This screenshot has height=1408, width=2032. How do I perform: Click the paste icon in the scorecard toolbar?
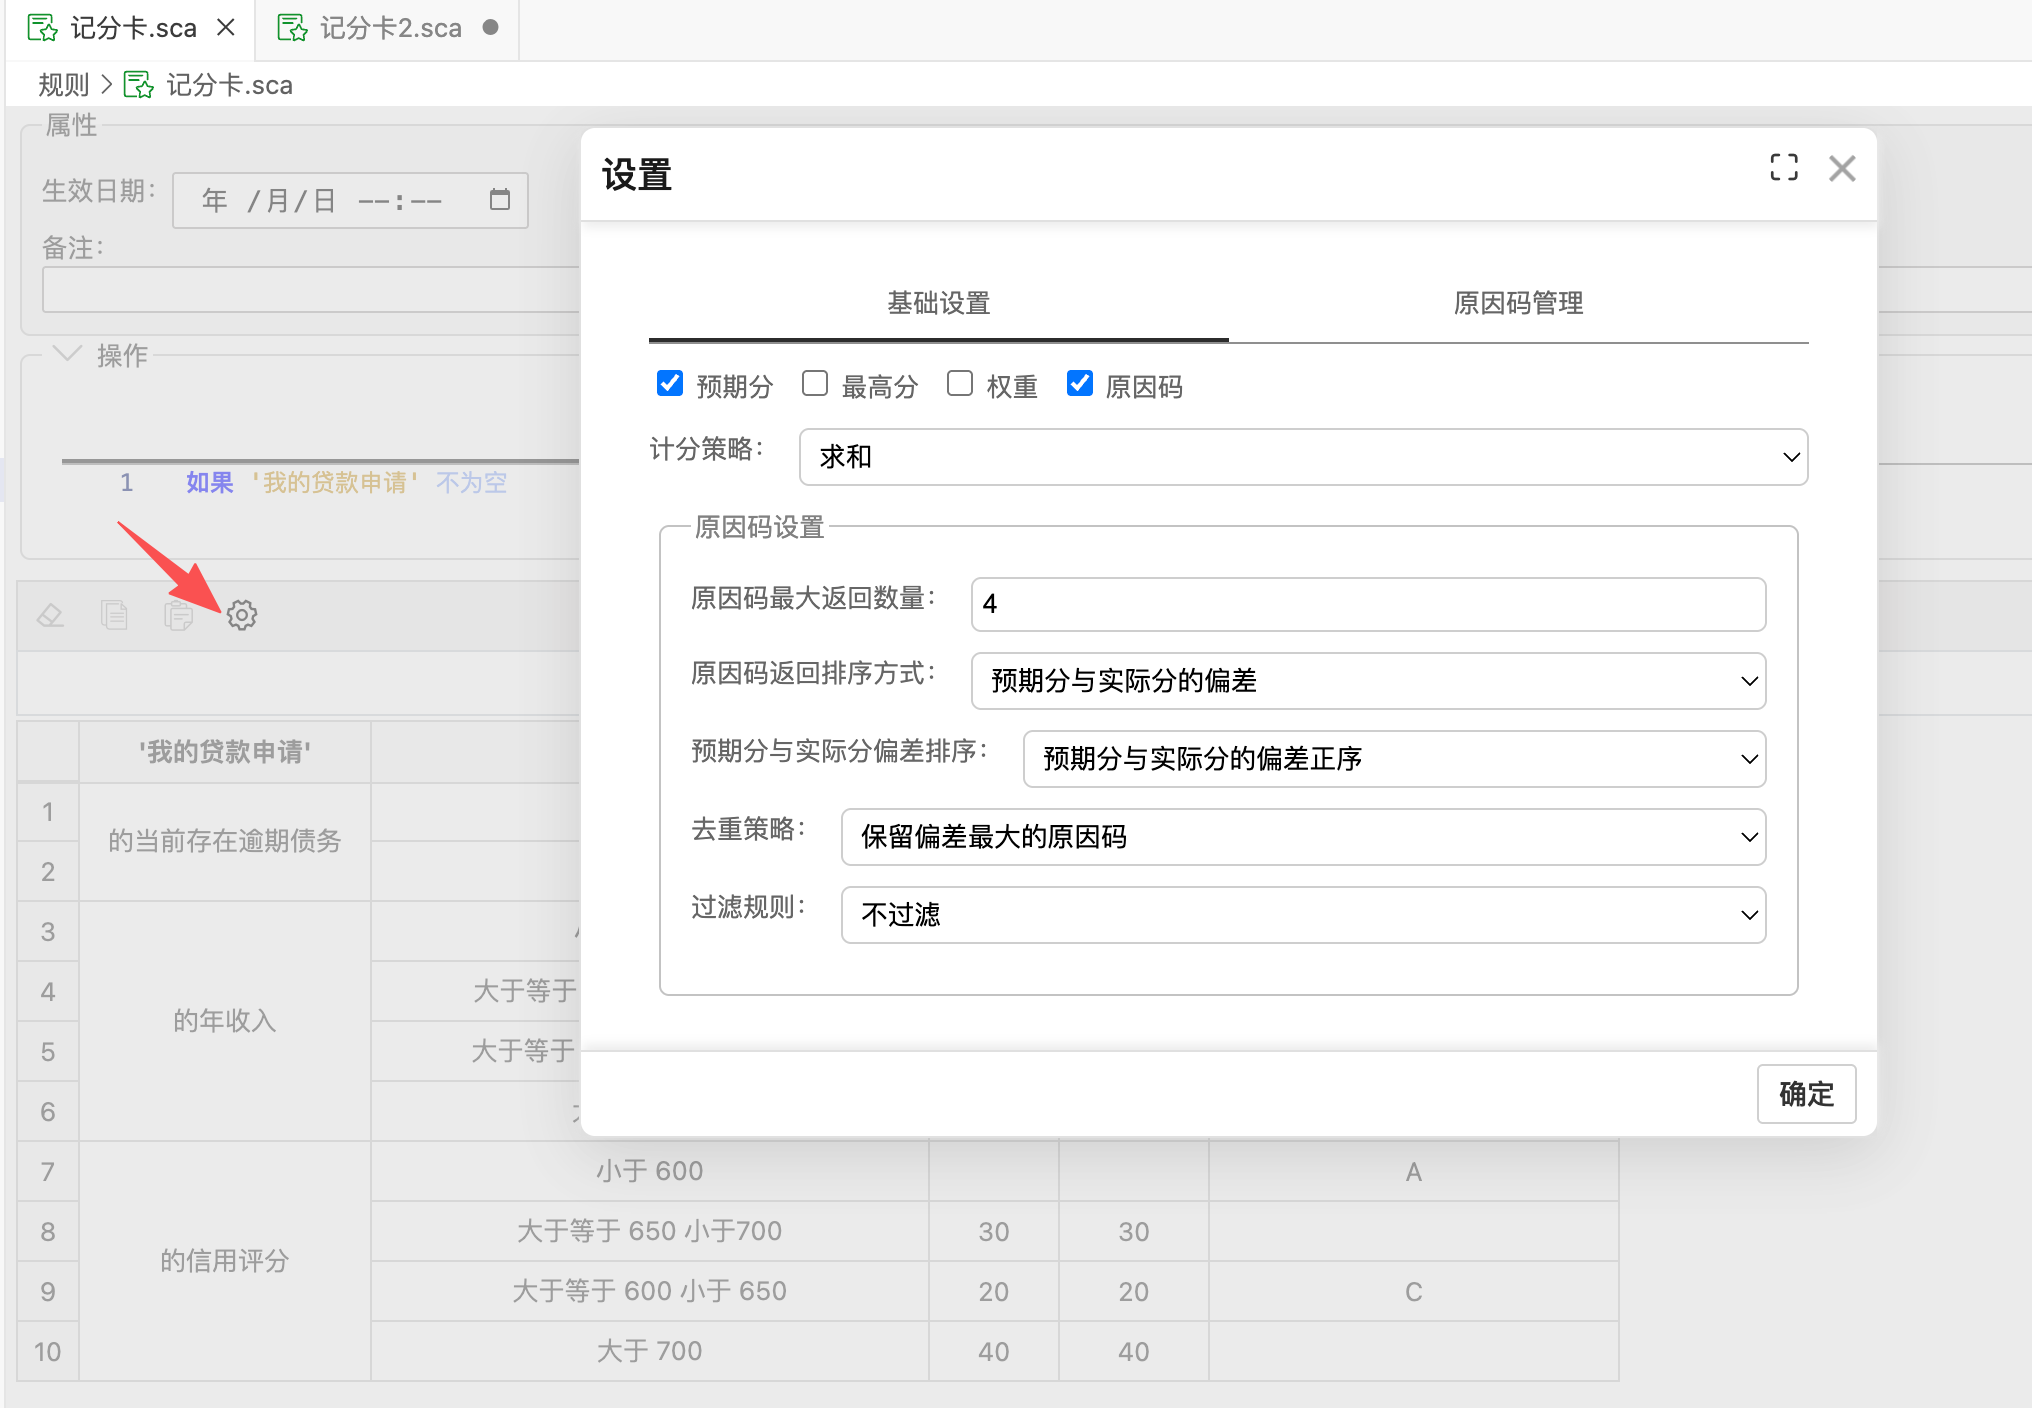(x=178, y=615)
